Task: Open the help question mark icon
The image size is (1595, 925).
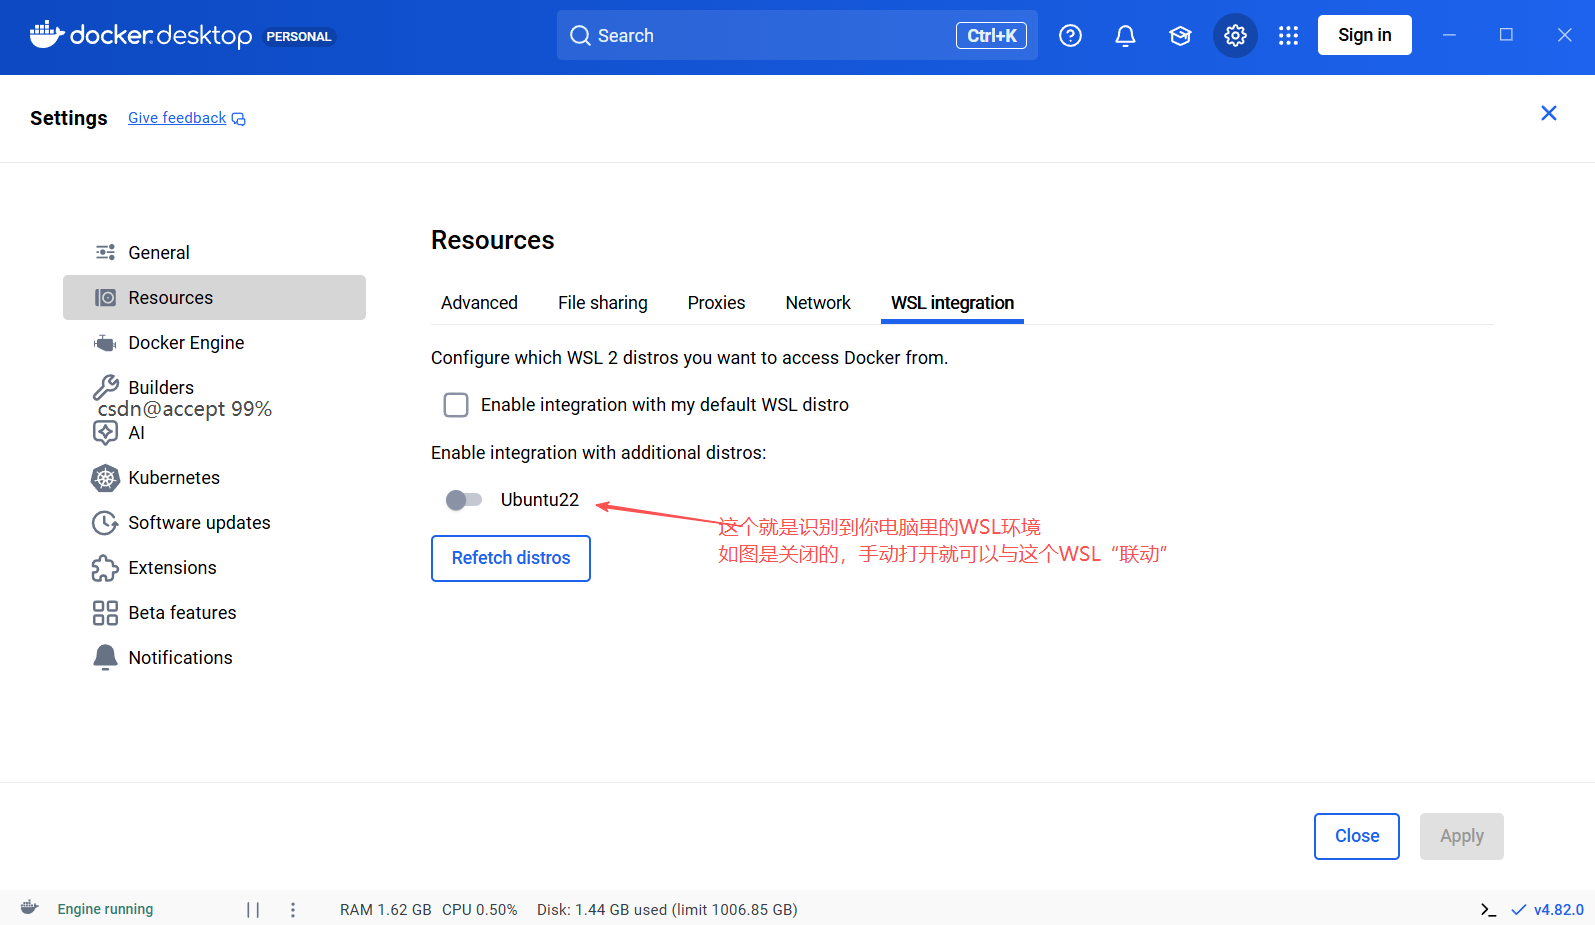Action: tap(1070, 36)
